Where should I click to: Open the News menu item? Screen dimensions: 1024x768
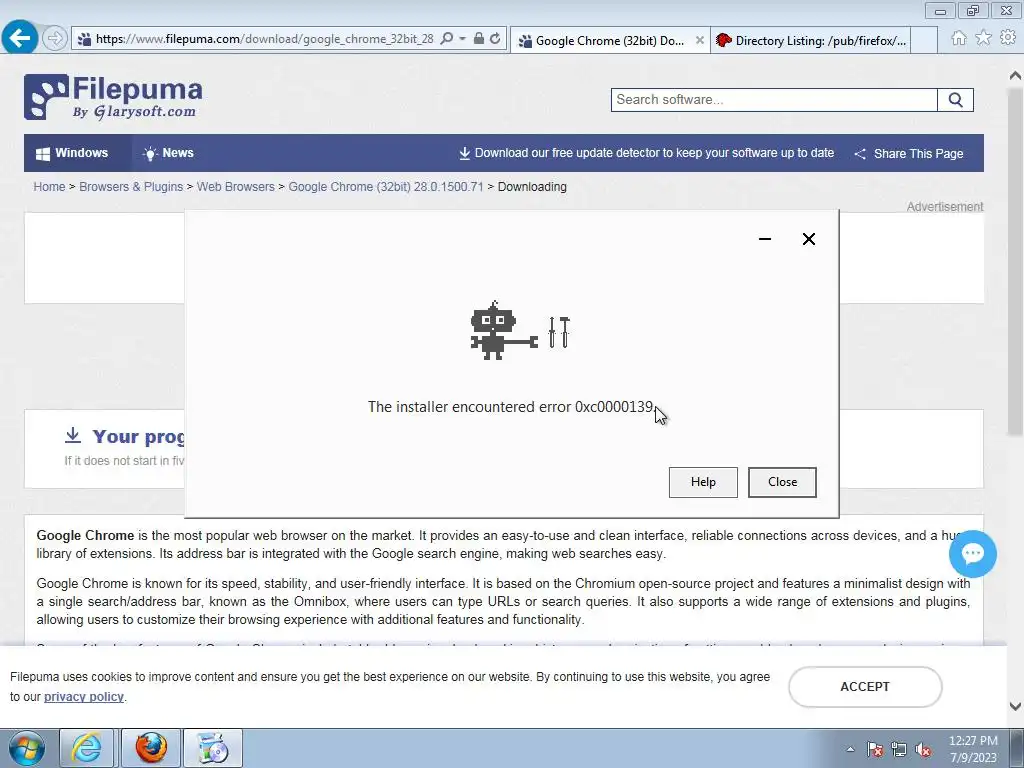[168, 153]
